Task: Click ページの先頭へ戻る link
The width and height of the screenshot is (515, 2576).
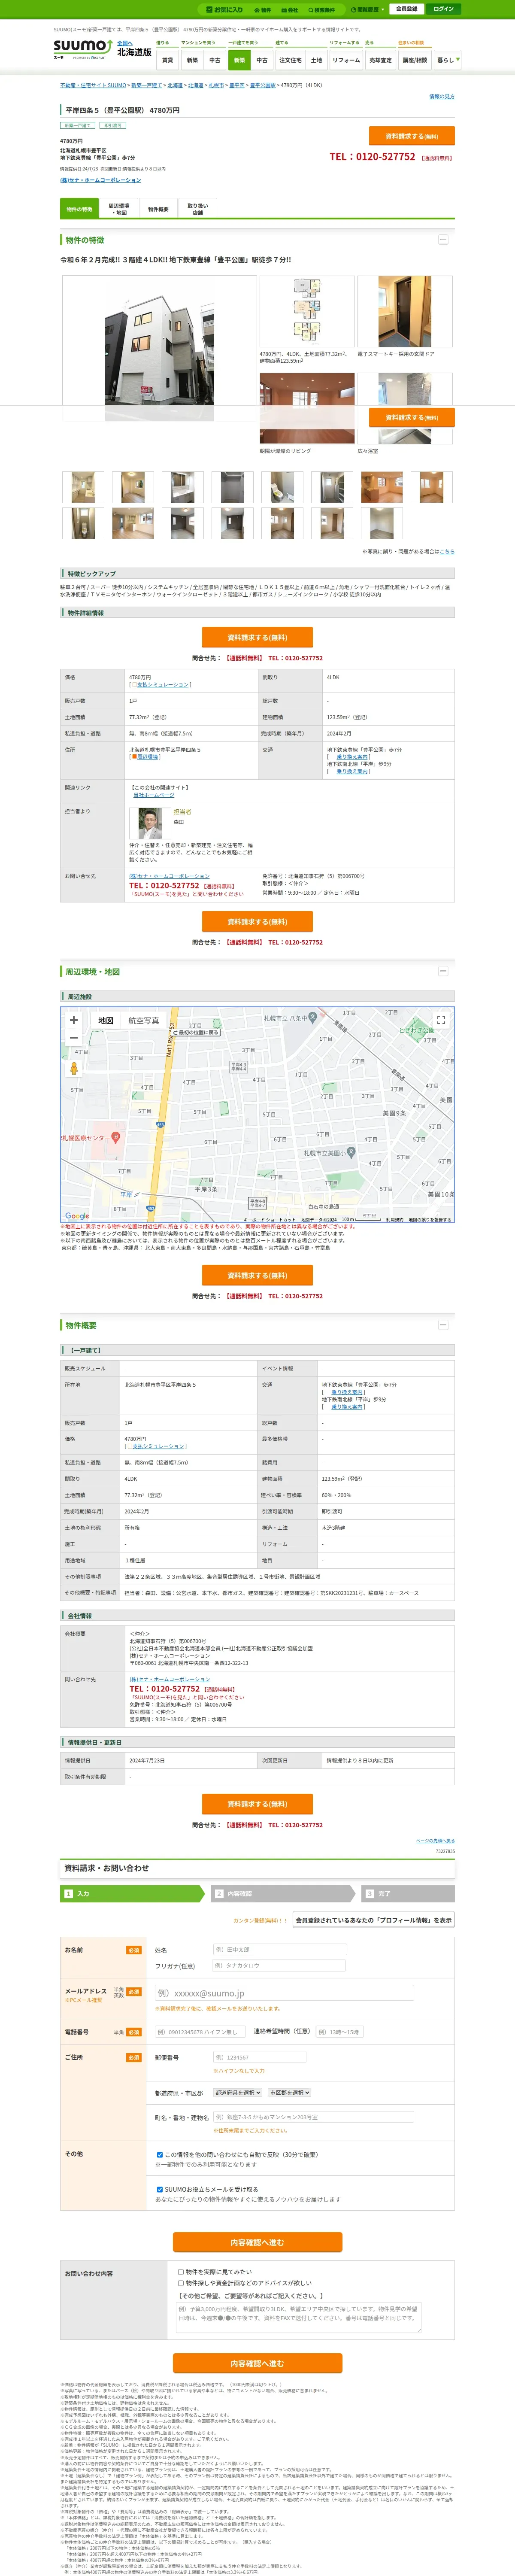Action: (435, 1840)
